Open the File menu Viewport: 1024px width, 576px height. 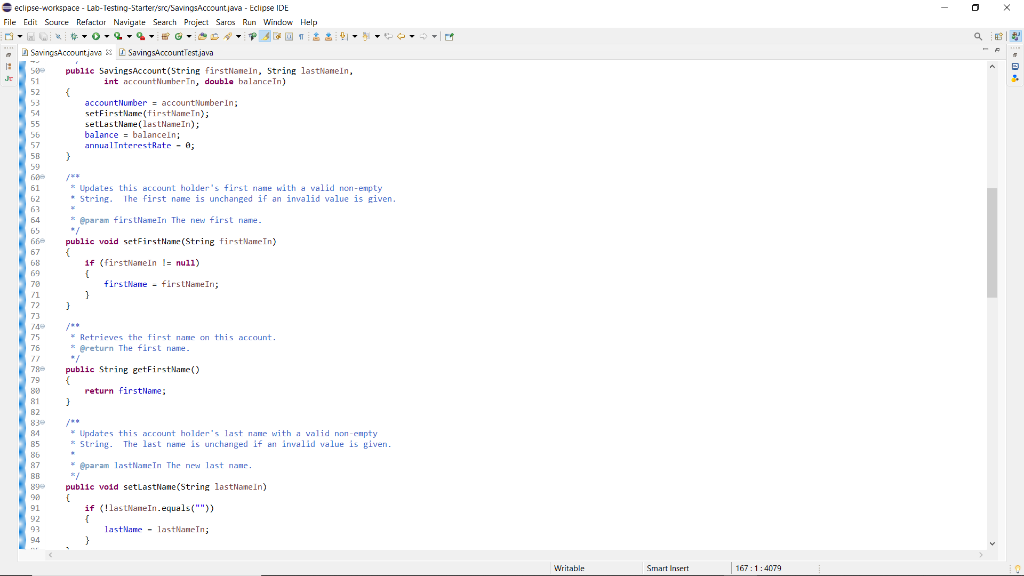(10, 22)
